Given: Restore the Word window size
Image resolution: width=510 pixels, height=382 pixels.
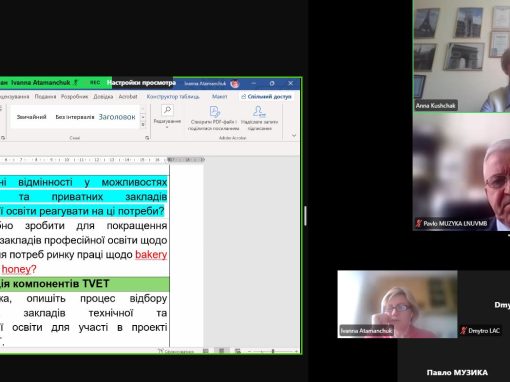Looking at the screenshot, I should click(x=272, y=83).
